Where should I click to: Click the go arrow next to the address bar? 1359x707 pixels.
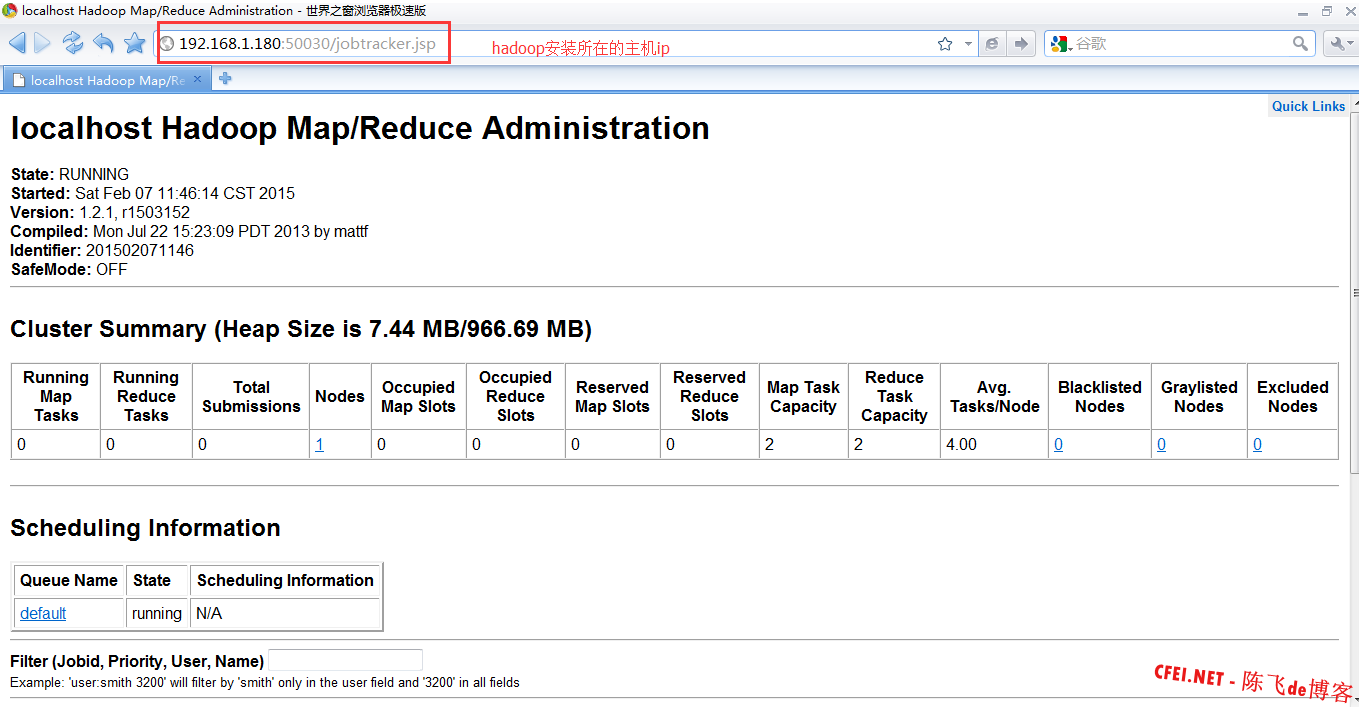click(1020, 44)
